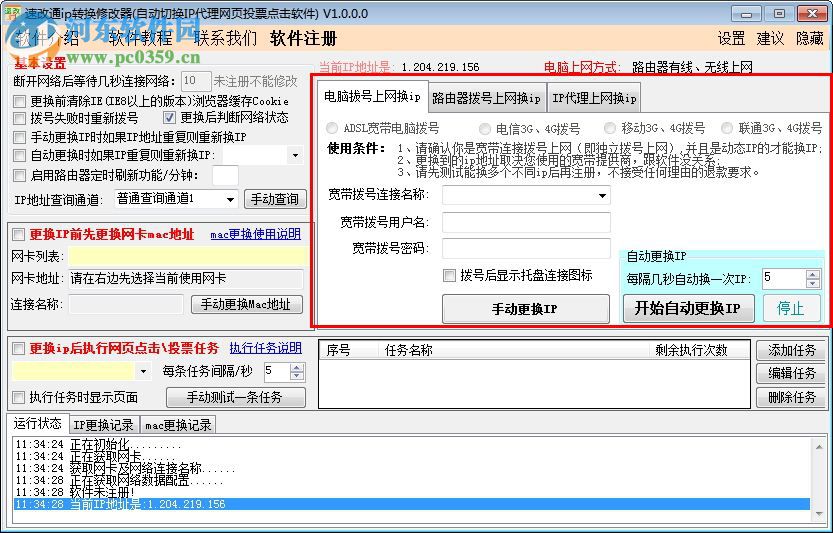Viewport: 833px width, 533px height.
Task: Open the 软件介绍 menu item
Action: (x=48, y=38)
